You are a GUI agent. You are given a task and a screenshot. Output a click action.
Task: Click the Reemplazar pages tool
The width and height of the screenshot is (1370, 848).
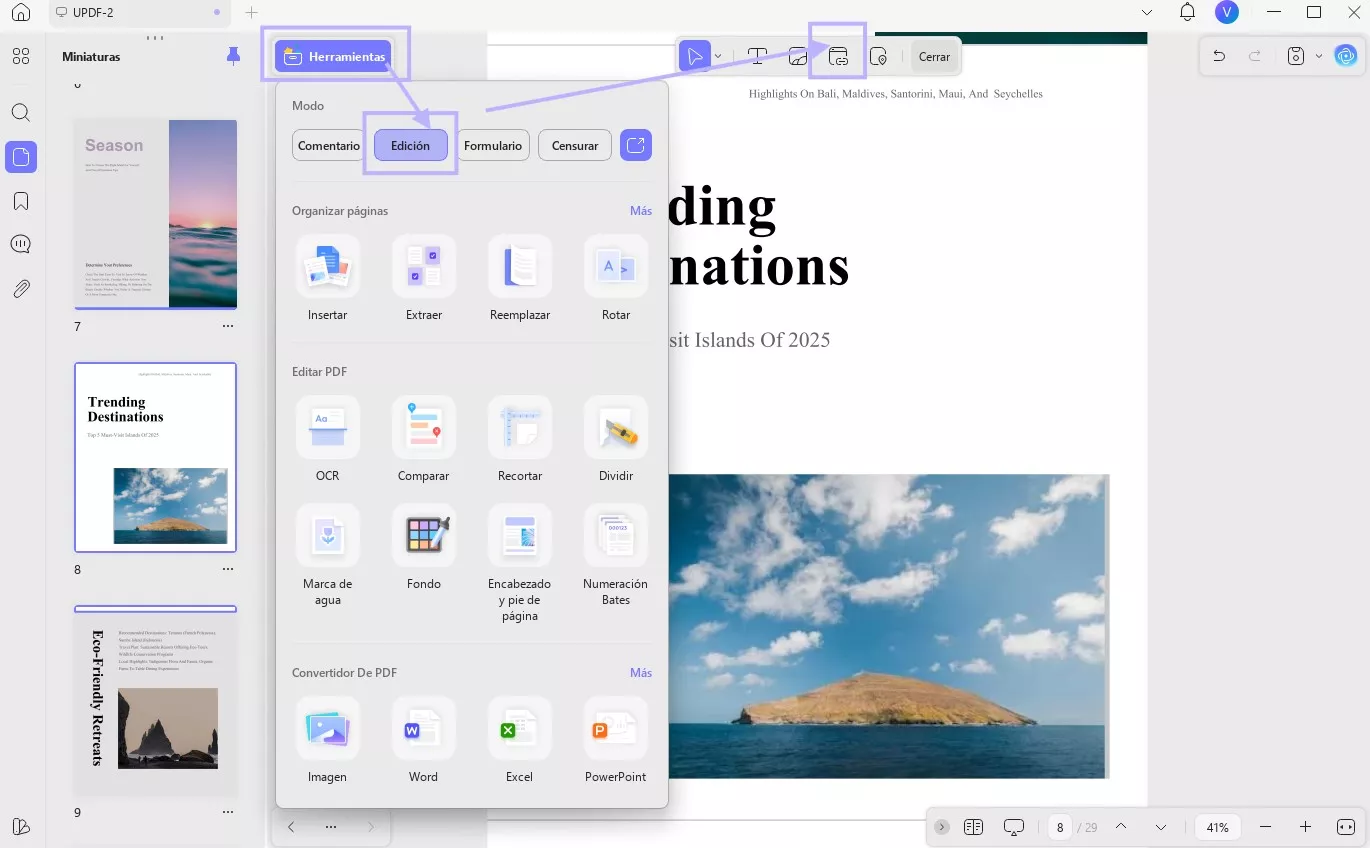(x=520, y=278)
